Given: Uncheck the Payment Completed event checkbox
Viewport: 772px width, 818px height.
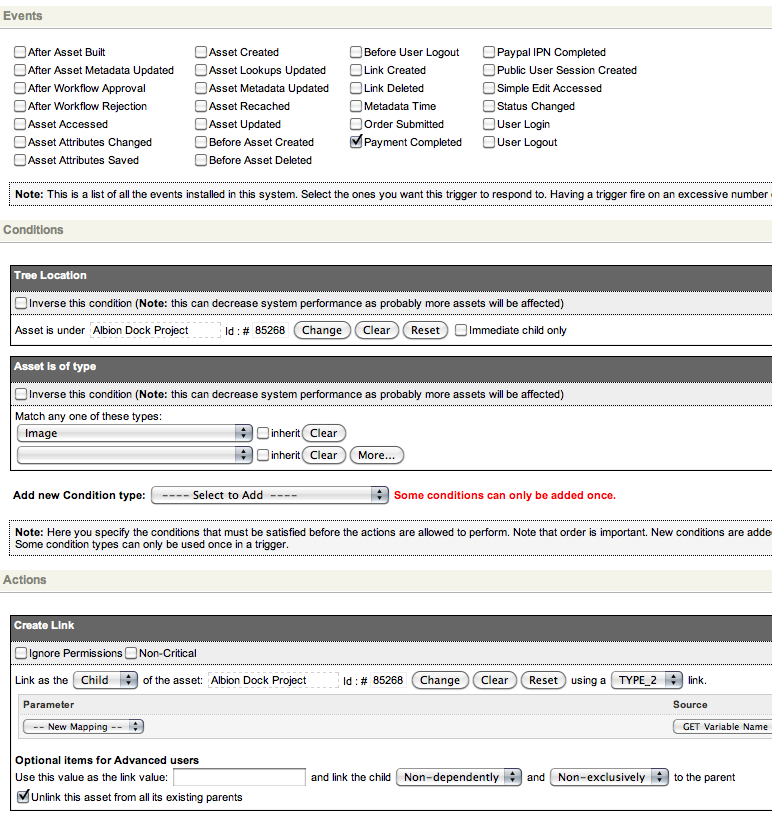Looking at the screenshot, I should tap(356, 142).
